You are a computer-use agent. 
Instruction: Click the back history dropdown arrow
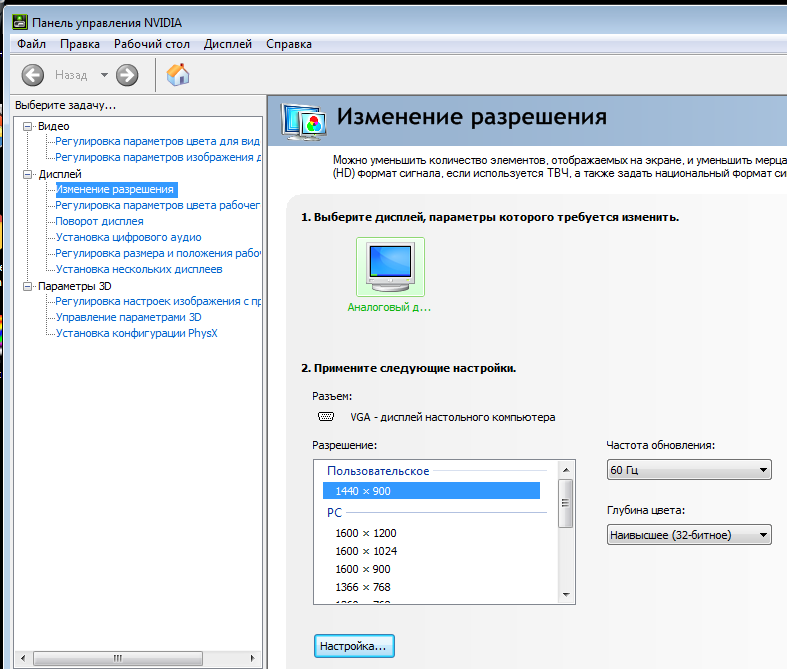point(104,75)
